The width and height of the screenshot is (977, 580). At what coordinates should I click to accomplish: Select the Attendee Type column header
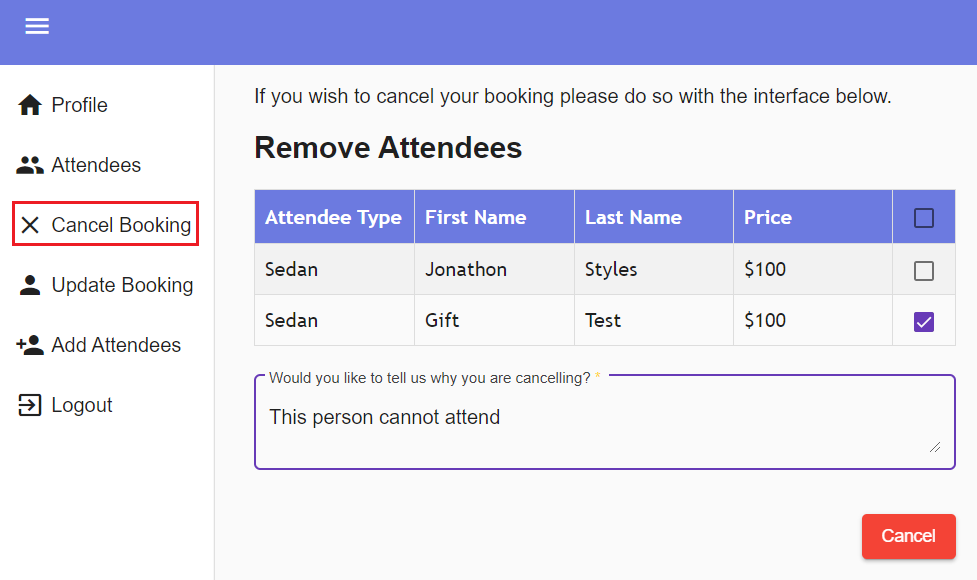click(334, 216)
